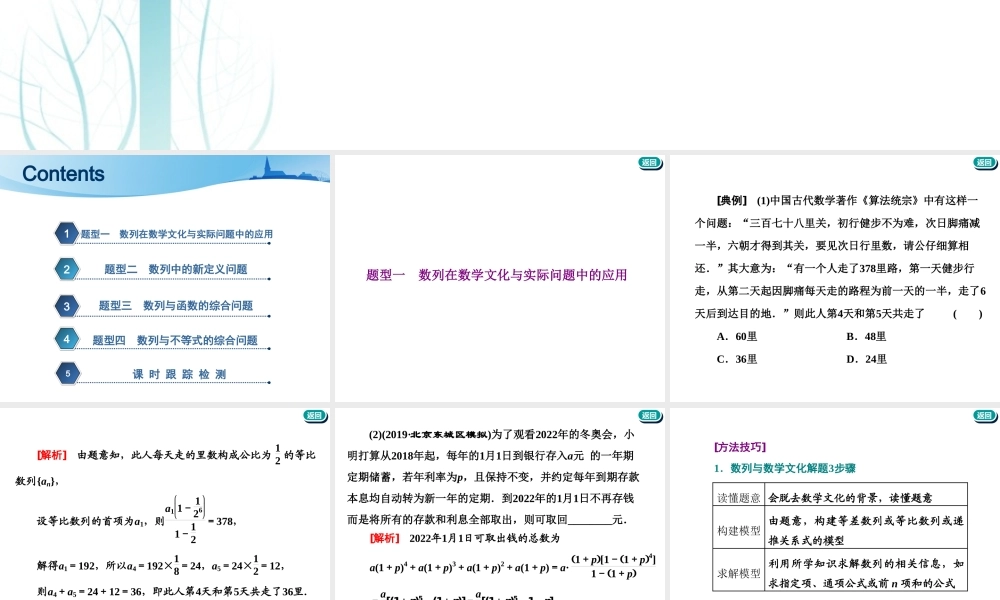
Task: Select the numbered hexagon icon 1 in Contents
Action: [x=68, y=232]
